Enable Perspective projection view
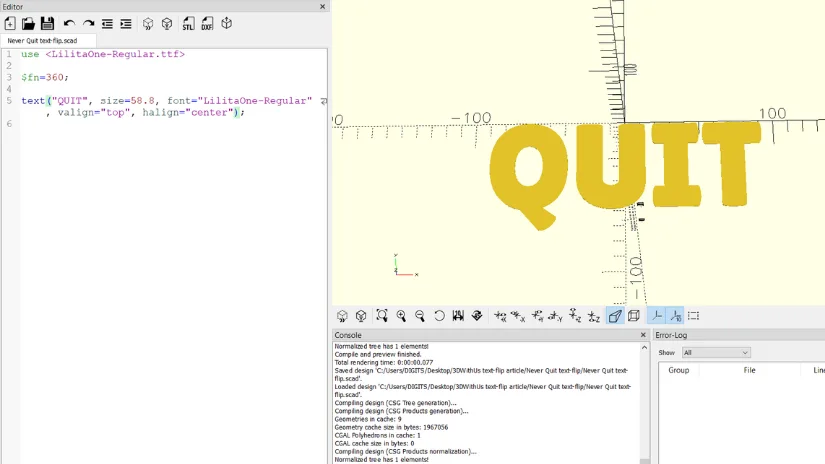This screenshot has width=825, height=464. click(x=615, y=316)
